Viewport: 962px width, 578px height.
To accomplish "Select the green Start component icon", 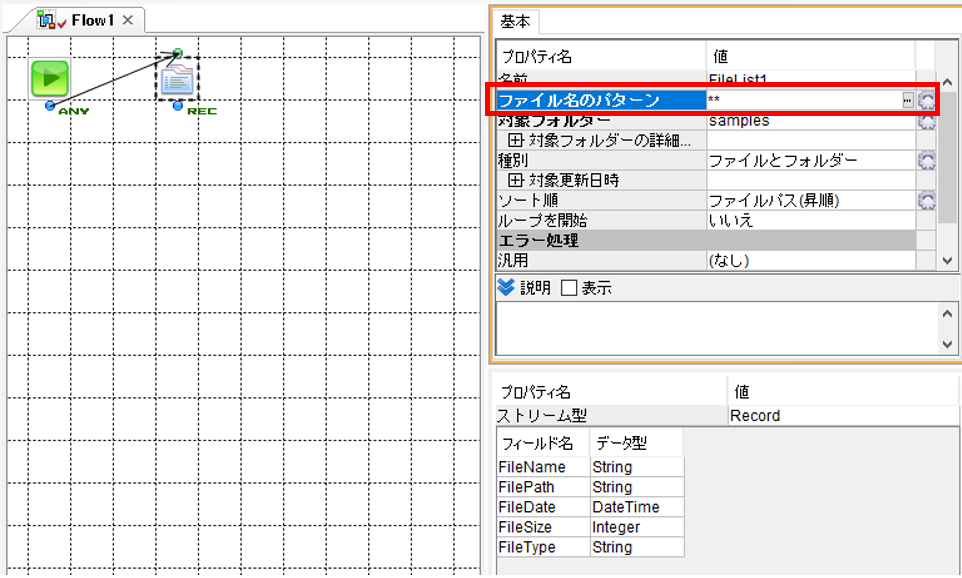I will tap(50, 78).
